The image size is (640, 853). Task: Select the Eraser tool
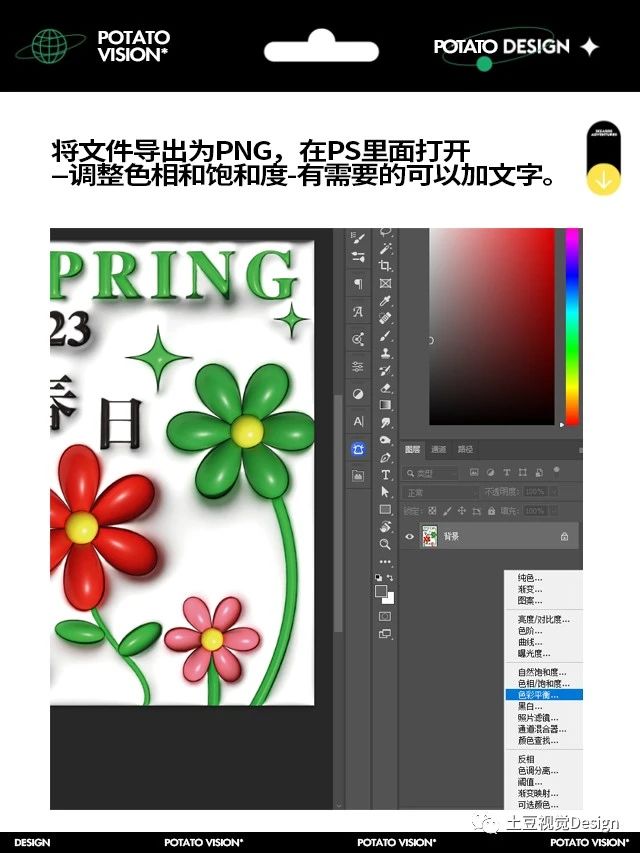pos(385,388)
